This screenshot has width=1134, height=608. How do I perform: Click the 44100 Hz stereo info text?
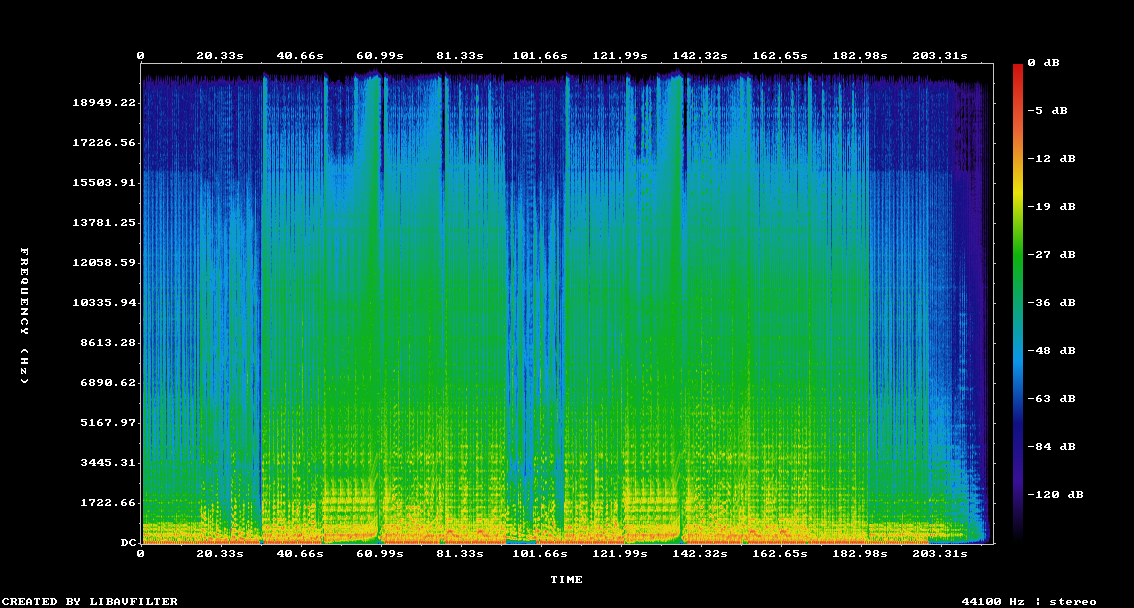pos(1029,602)
